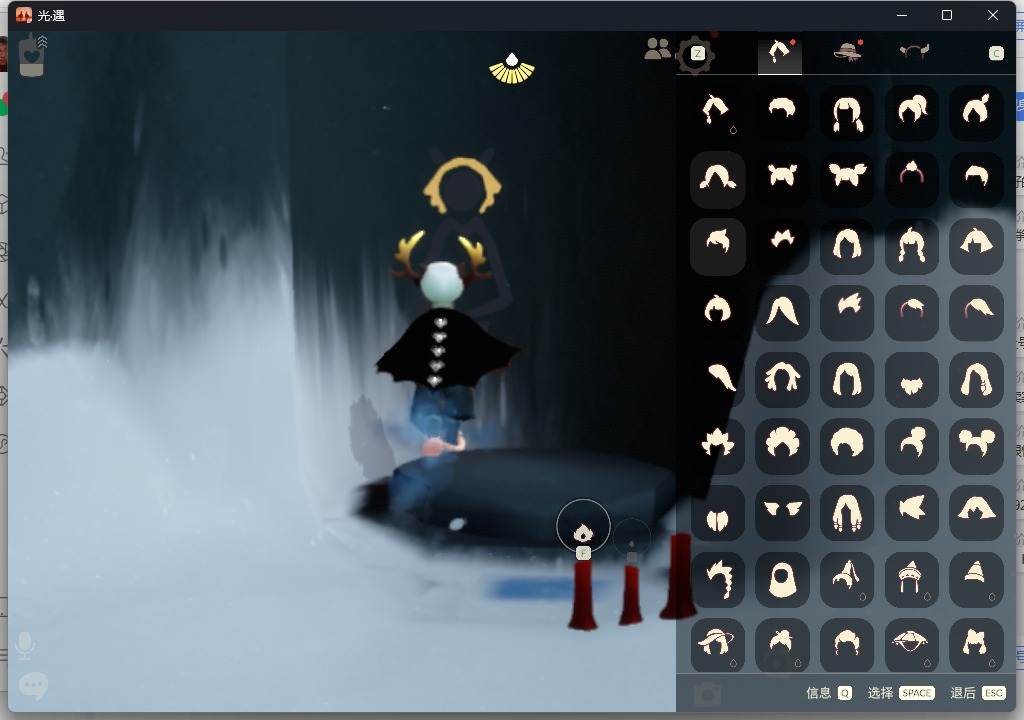The image size is (1024, 720).
Task: Choose the hooded veil headwear
Action: coord(782,579)
